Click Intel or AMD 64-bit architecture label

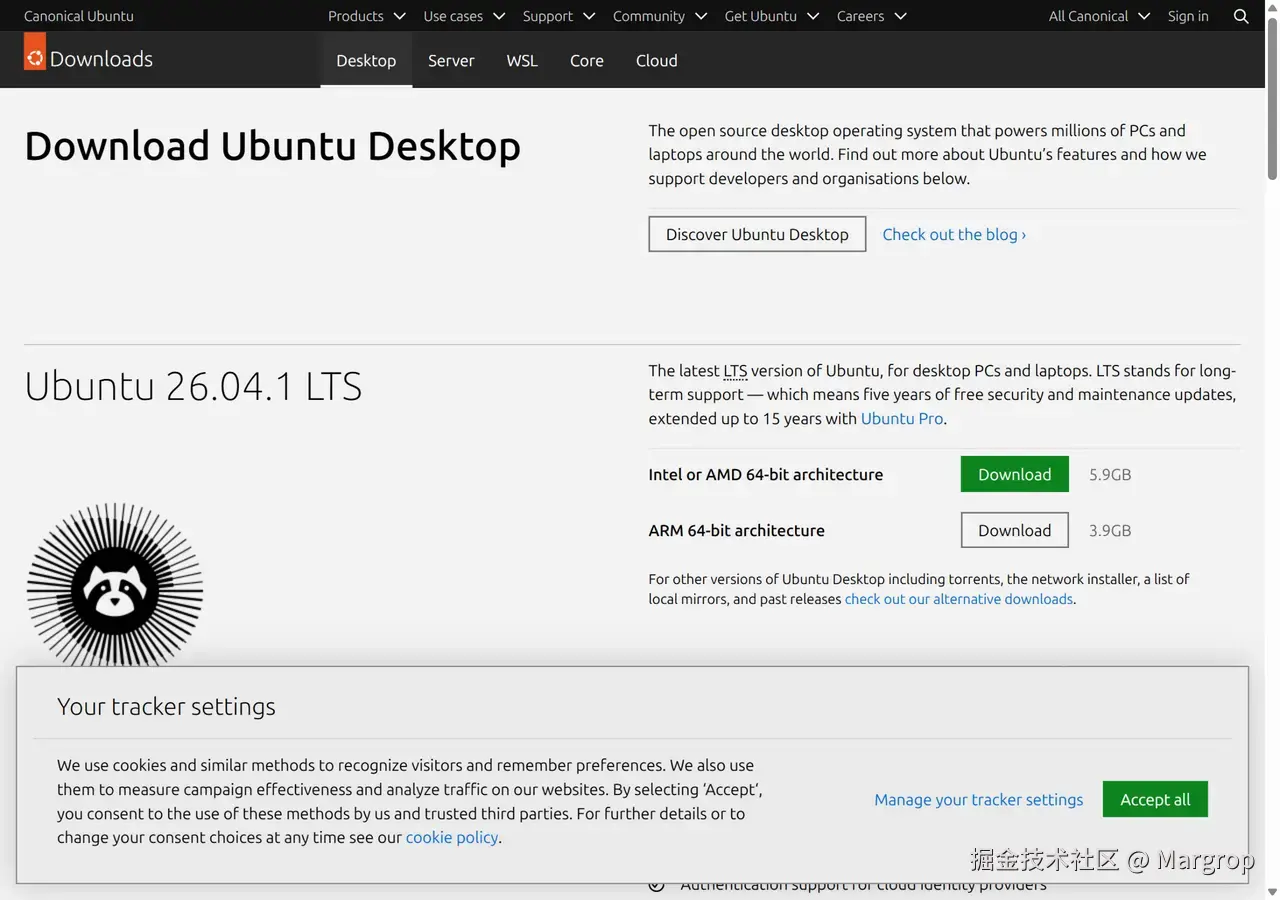pyautogui.click(x=766, y=474)
